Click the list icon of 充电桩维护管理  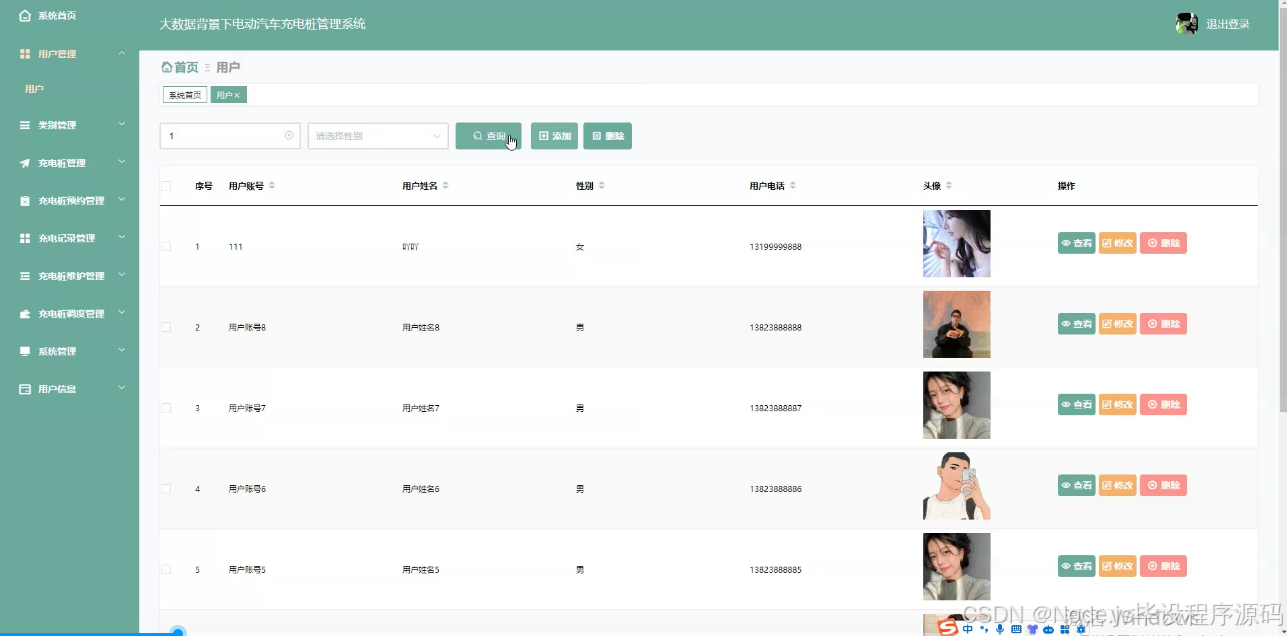tap(25, 276)
